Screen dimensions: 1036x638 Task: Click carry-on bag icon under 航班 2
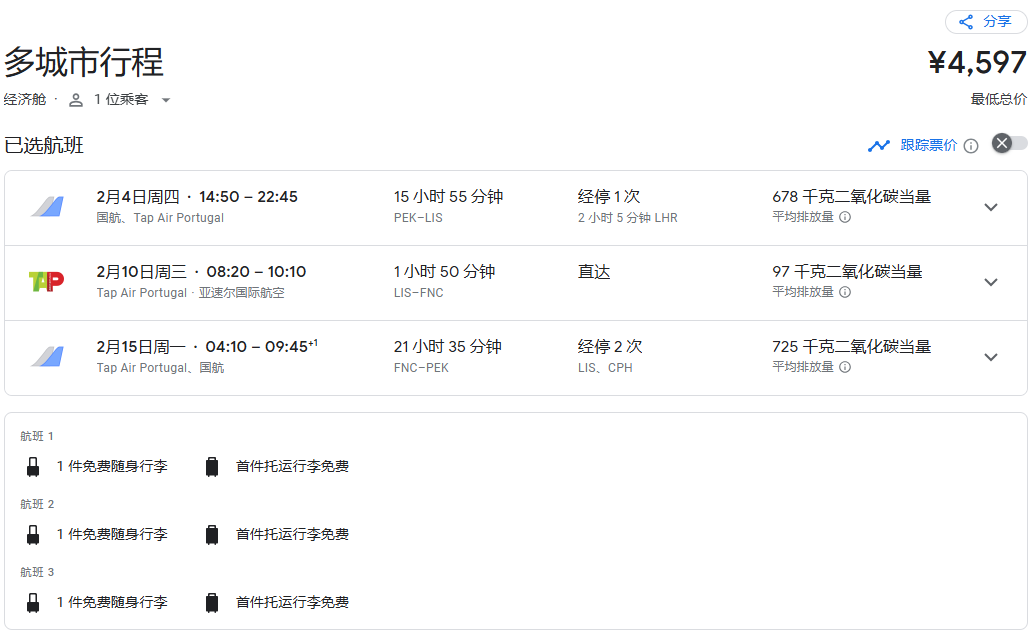[33, 535]
